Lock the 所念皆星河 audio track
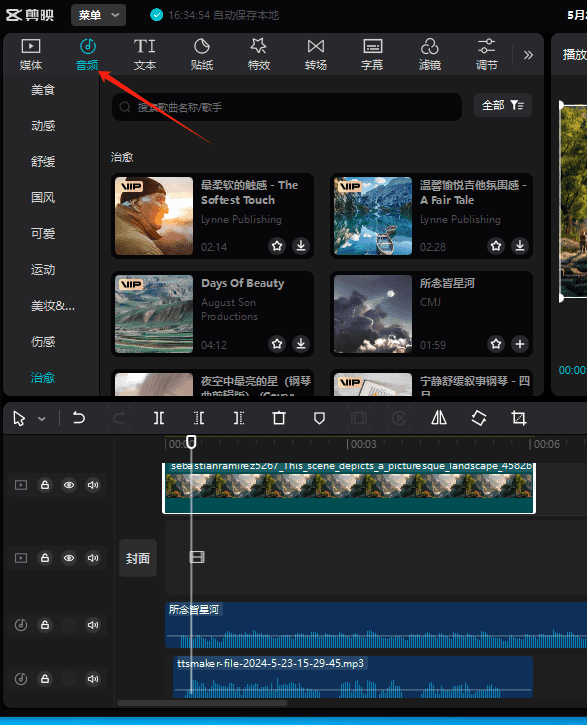Screen dimensions: 587x725 (x=45, y=625)
